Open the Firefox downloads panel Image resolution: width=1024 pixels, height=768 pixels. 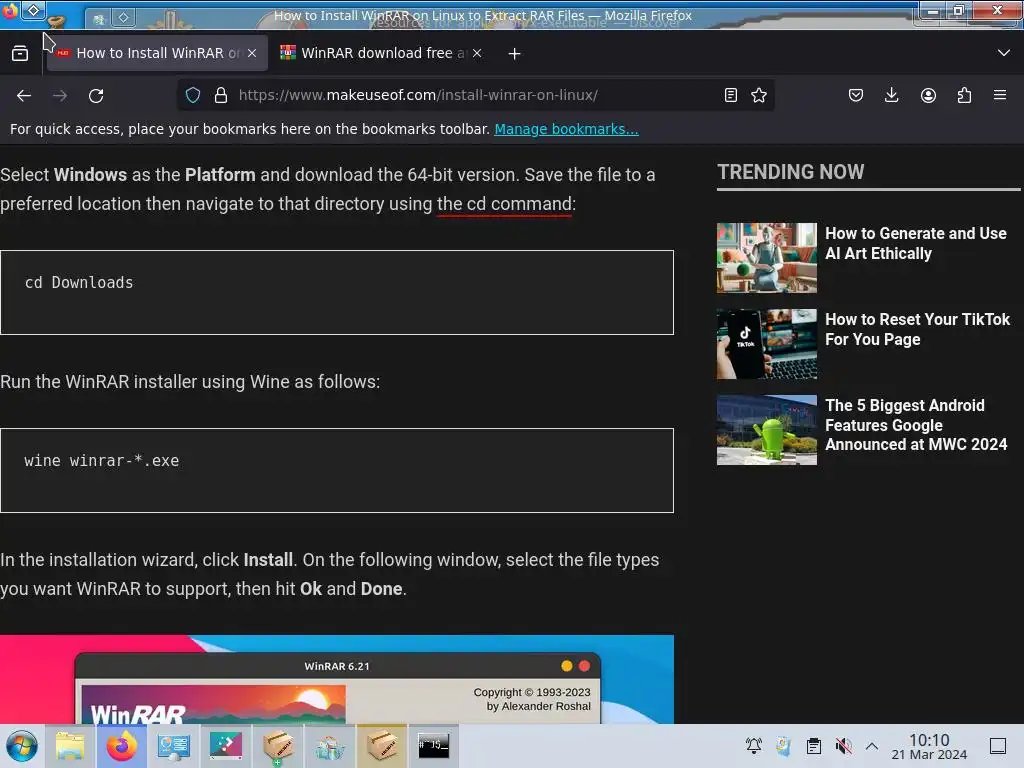pyautogui.click(x=891, y=95)
